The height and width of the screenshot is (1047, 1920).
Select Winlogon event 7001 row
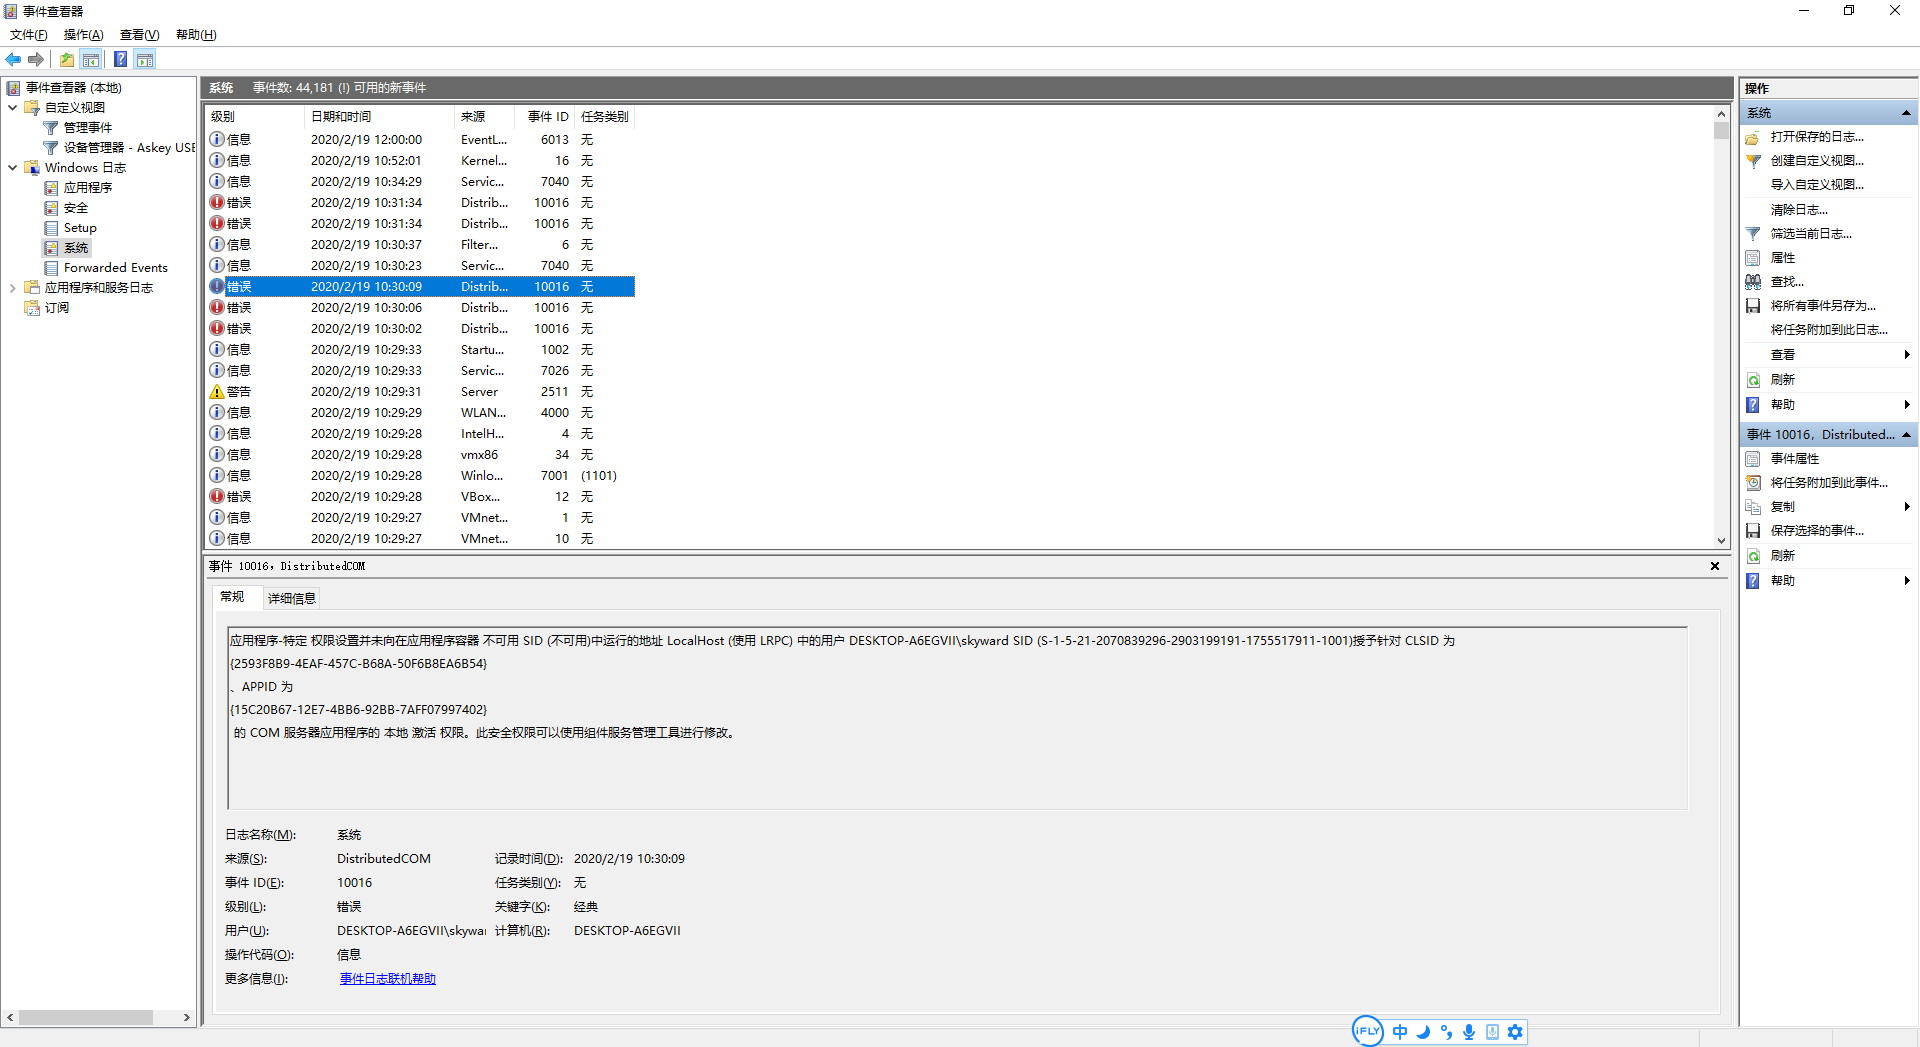(x=420, y=476)
